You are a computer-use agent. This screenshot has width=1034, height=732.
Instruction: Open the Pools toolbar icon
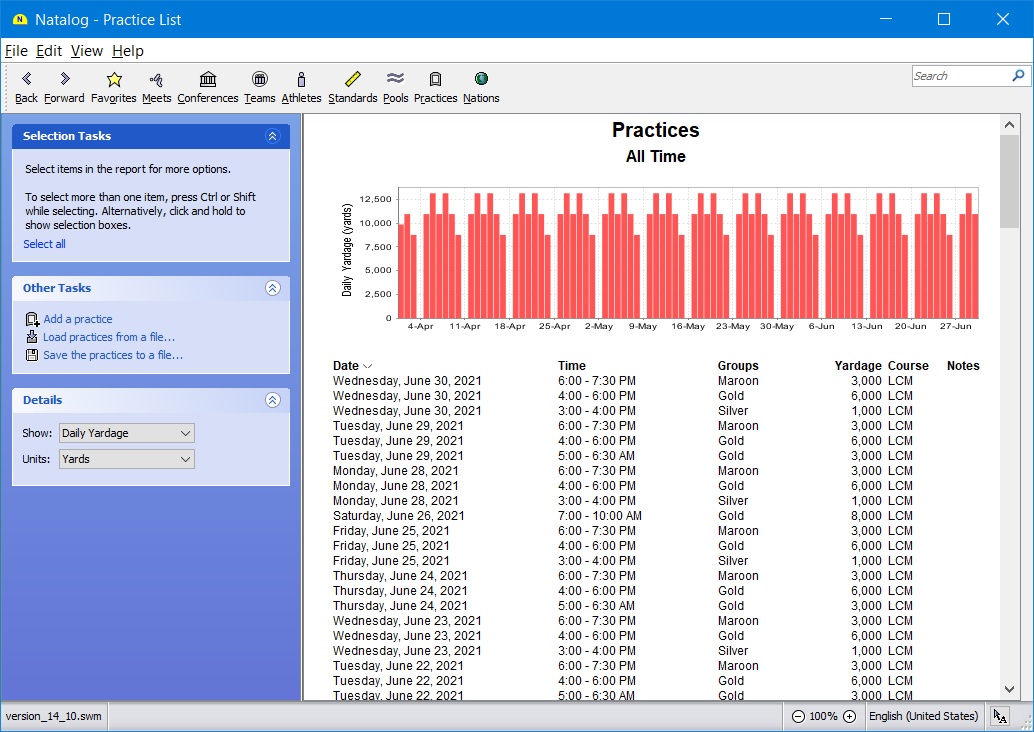point(395,87)
